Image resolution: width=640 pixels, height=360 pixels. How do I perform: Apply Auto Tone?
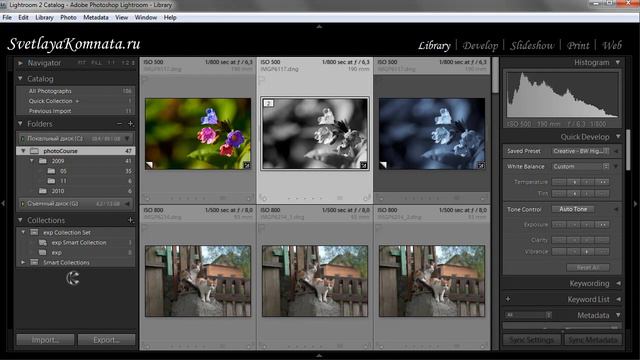pyautogui.click(x=573, y=209)
